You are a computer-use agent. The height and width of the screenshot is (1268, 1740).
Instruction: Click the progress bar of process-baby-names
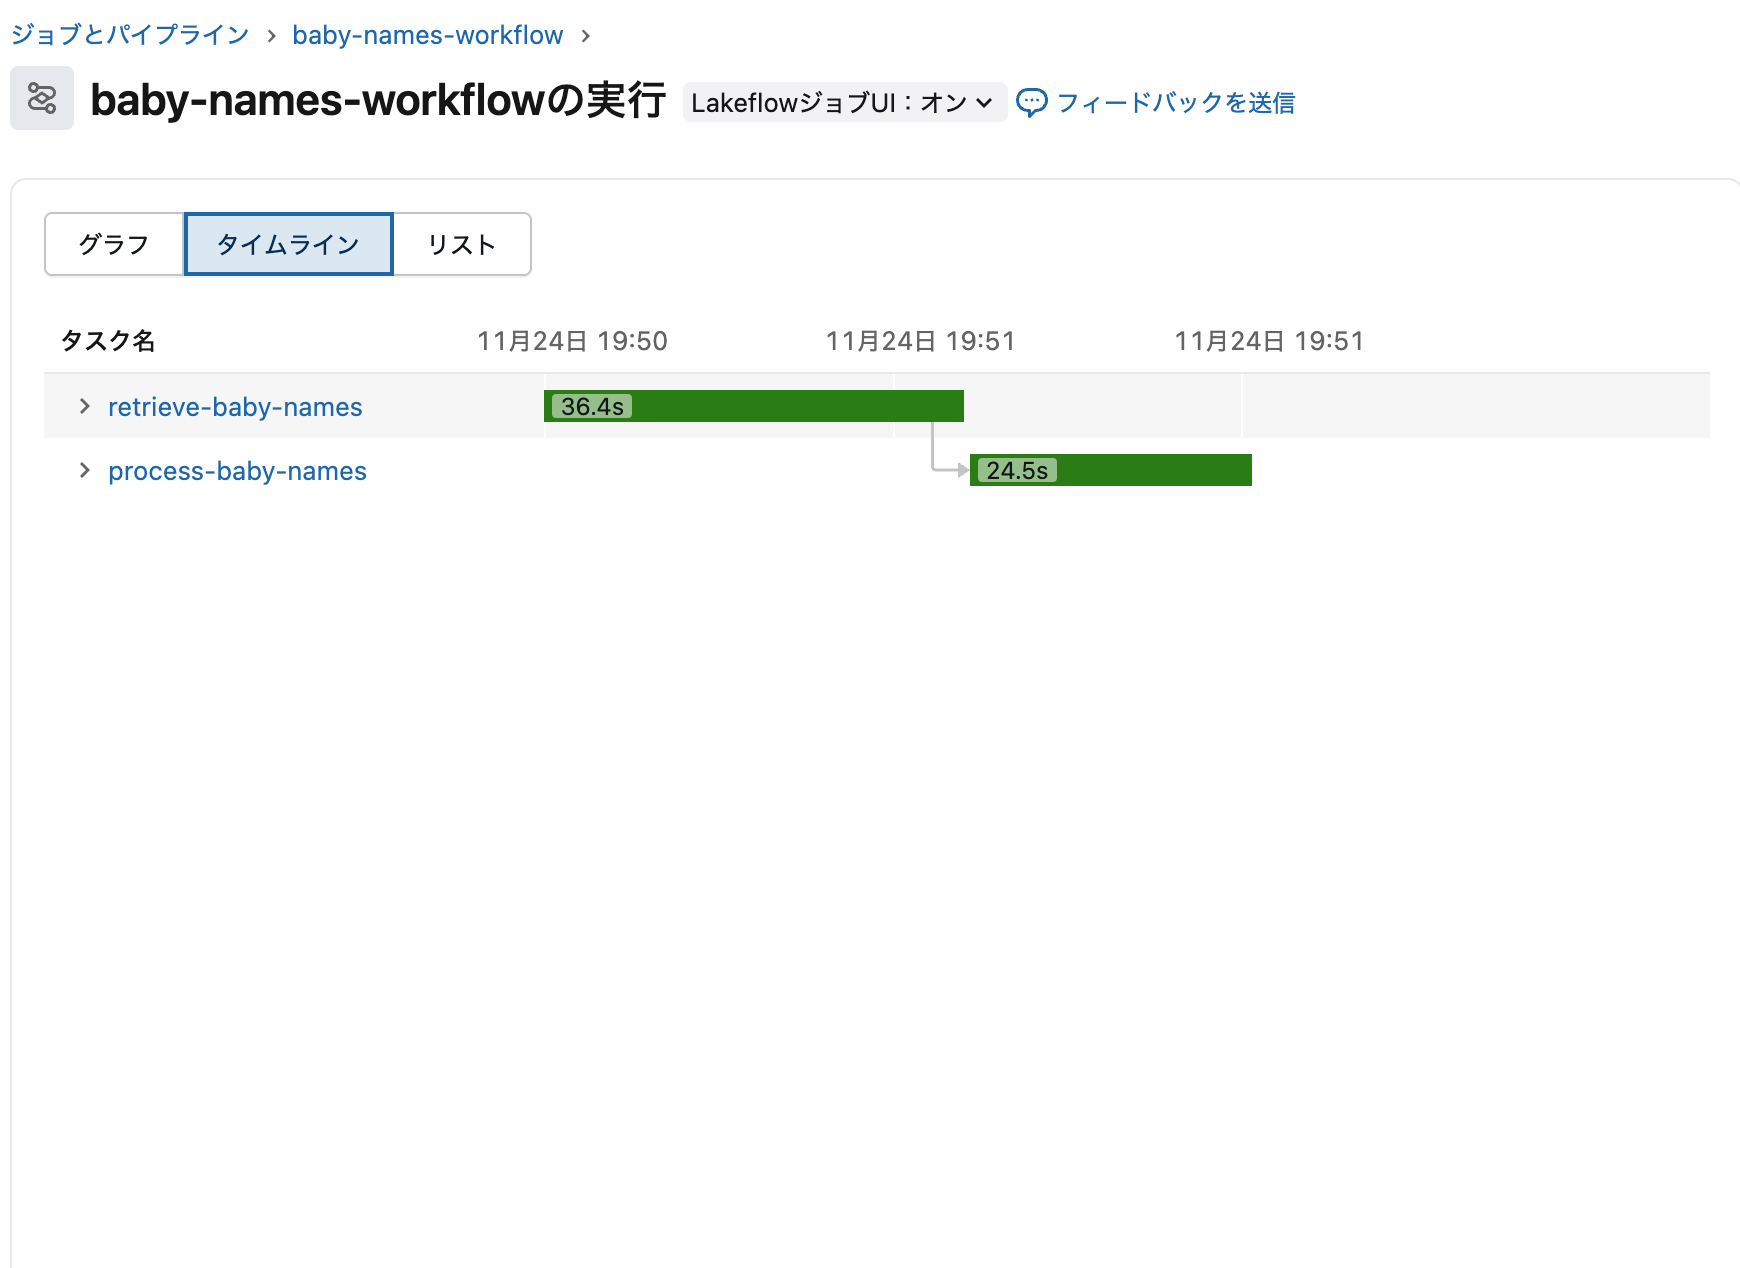[x=1110, y=470]
